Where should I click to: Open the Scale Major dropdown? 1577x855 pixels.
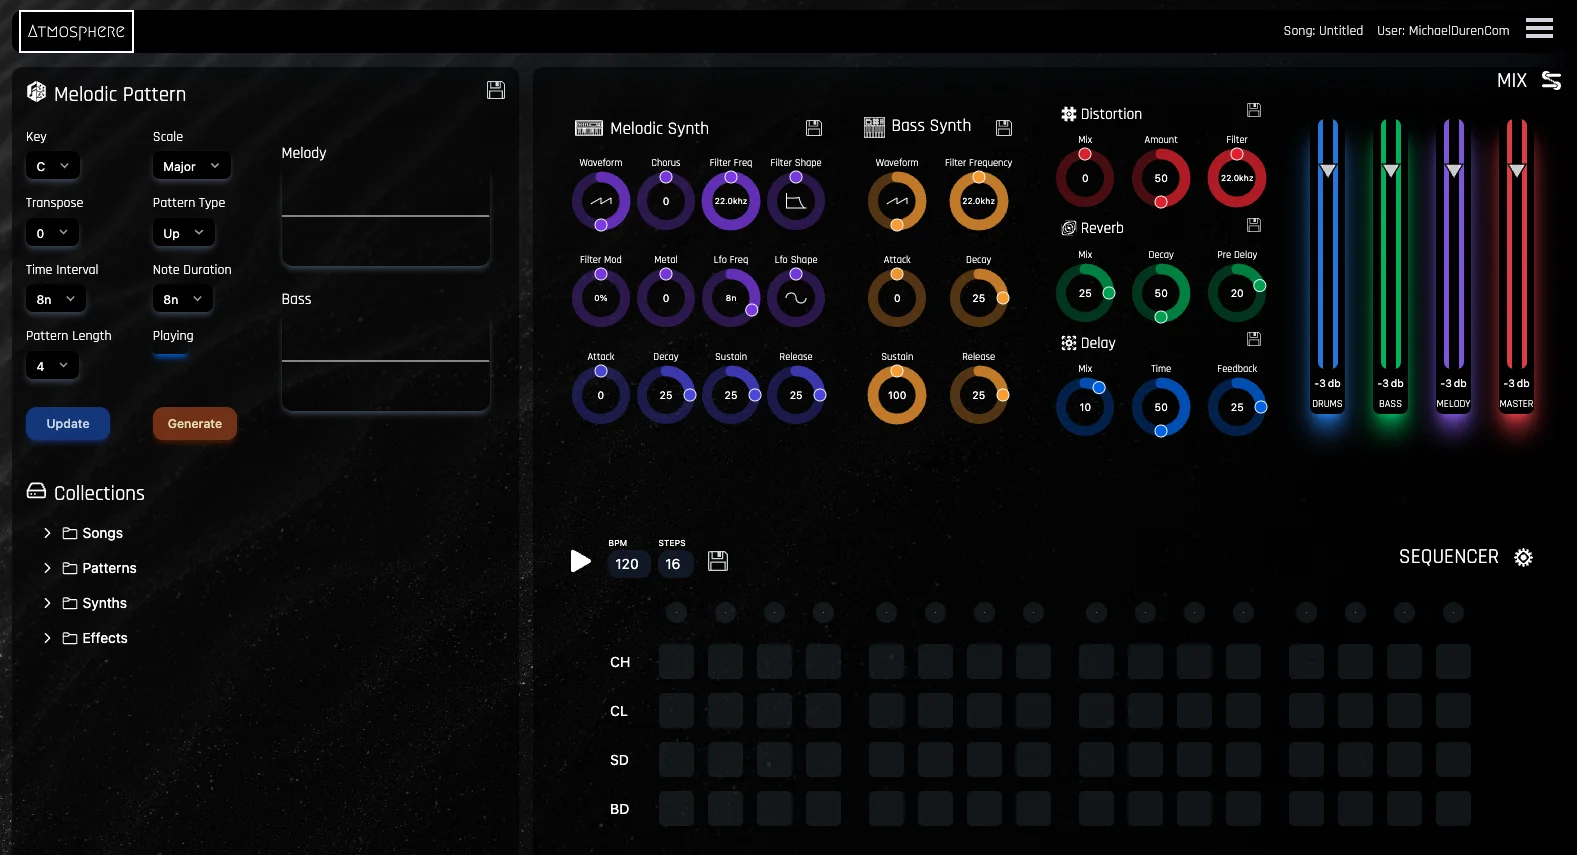(x=192, y=166)
